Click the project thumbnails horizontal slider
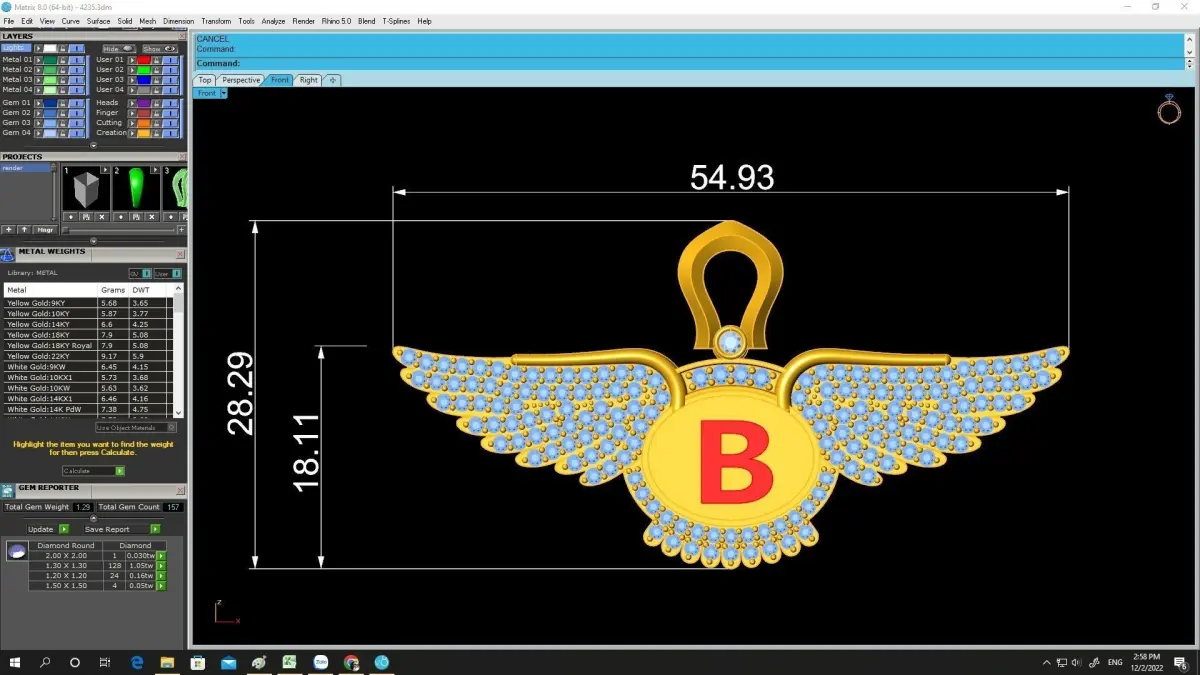The image size is (1200, 675). pos(118,230)
